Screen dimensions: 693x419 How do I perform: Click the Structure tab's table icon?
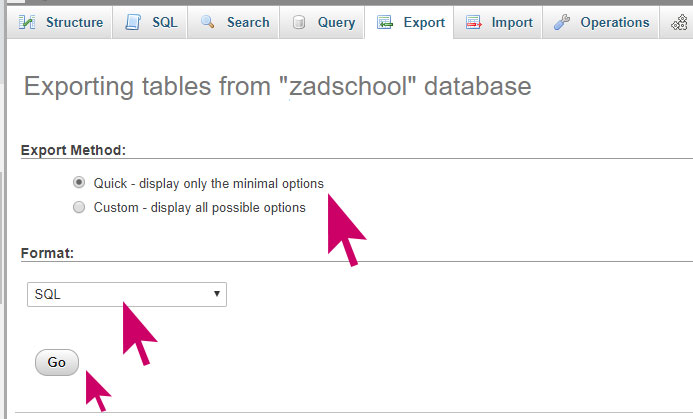[28, 22]
